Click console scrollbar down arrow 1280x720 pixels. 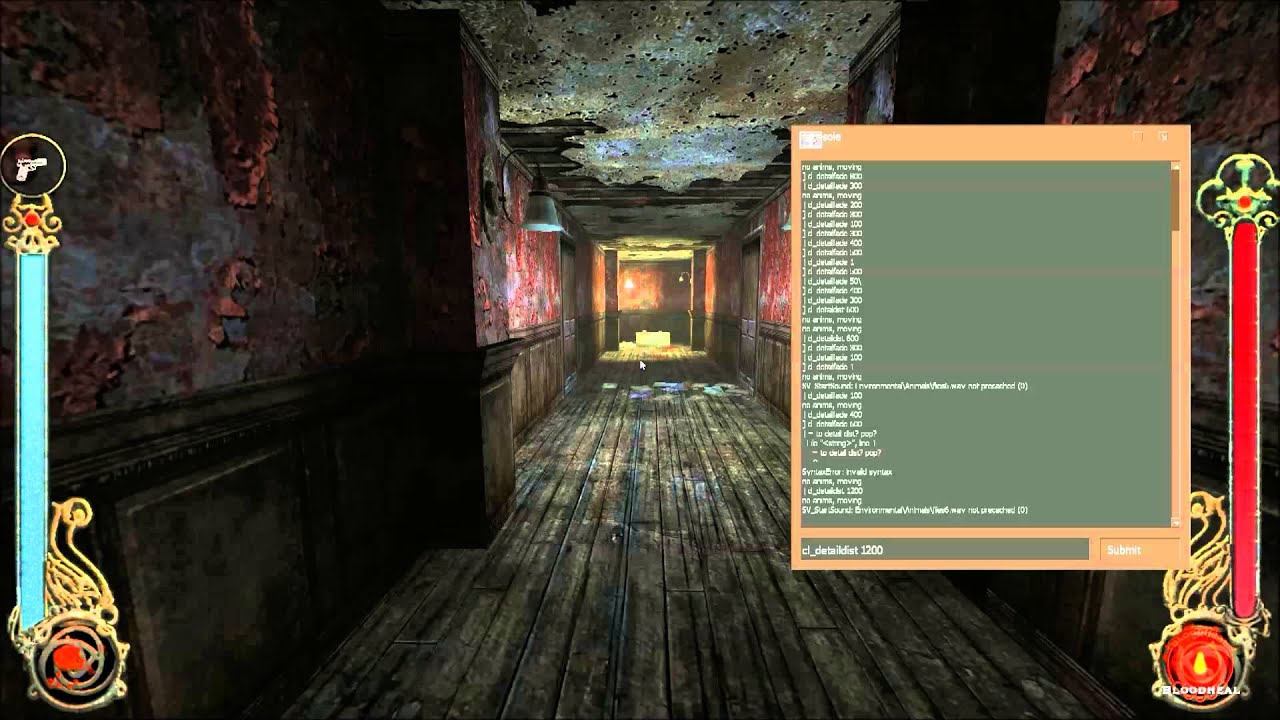pos(1176,522)
